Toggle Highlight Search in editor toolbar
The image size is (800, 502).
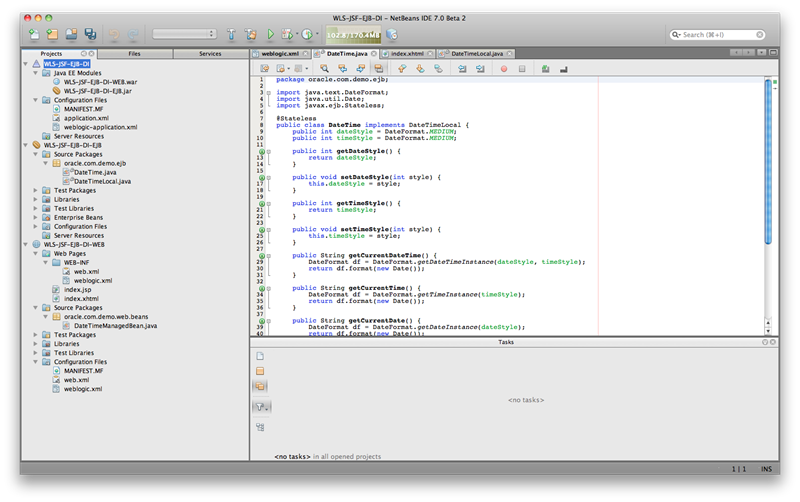click(379, 68)
